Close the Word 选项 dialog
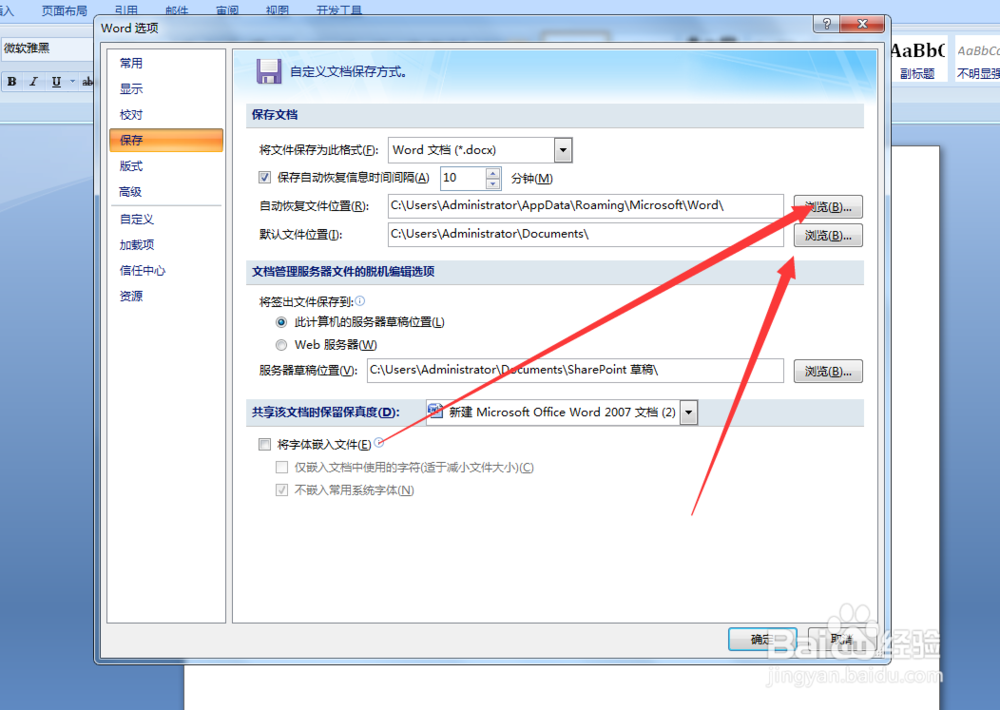This screenshot has width=1000, height=710. pos(862,24)
